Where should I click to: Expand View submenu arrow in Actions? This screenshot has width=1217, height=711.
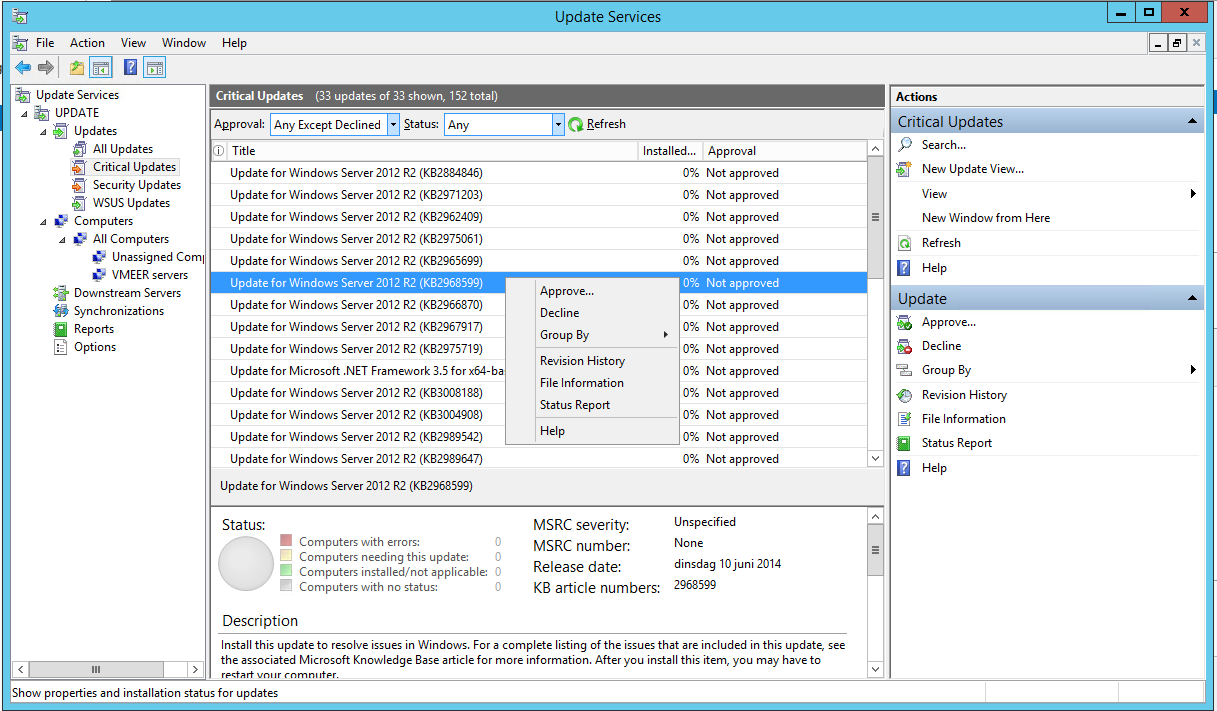click(x=1193, y=194)
